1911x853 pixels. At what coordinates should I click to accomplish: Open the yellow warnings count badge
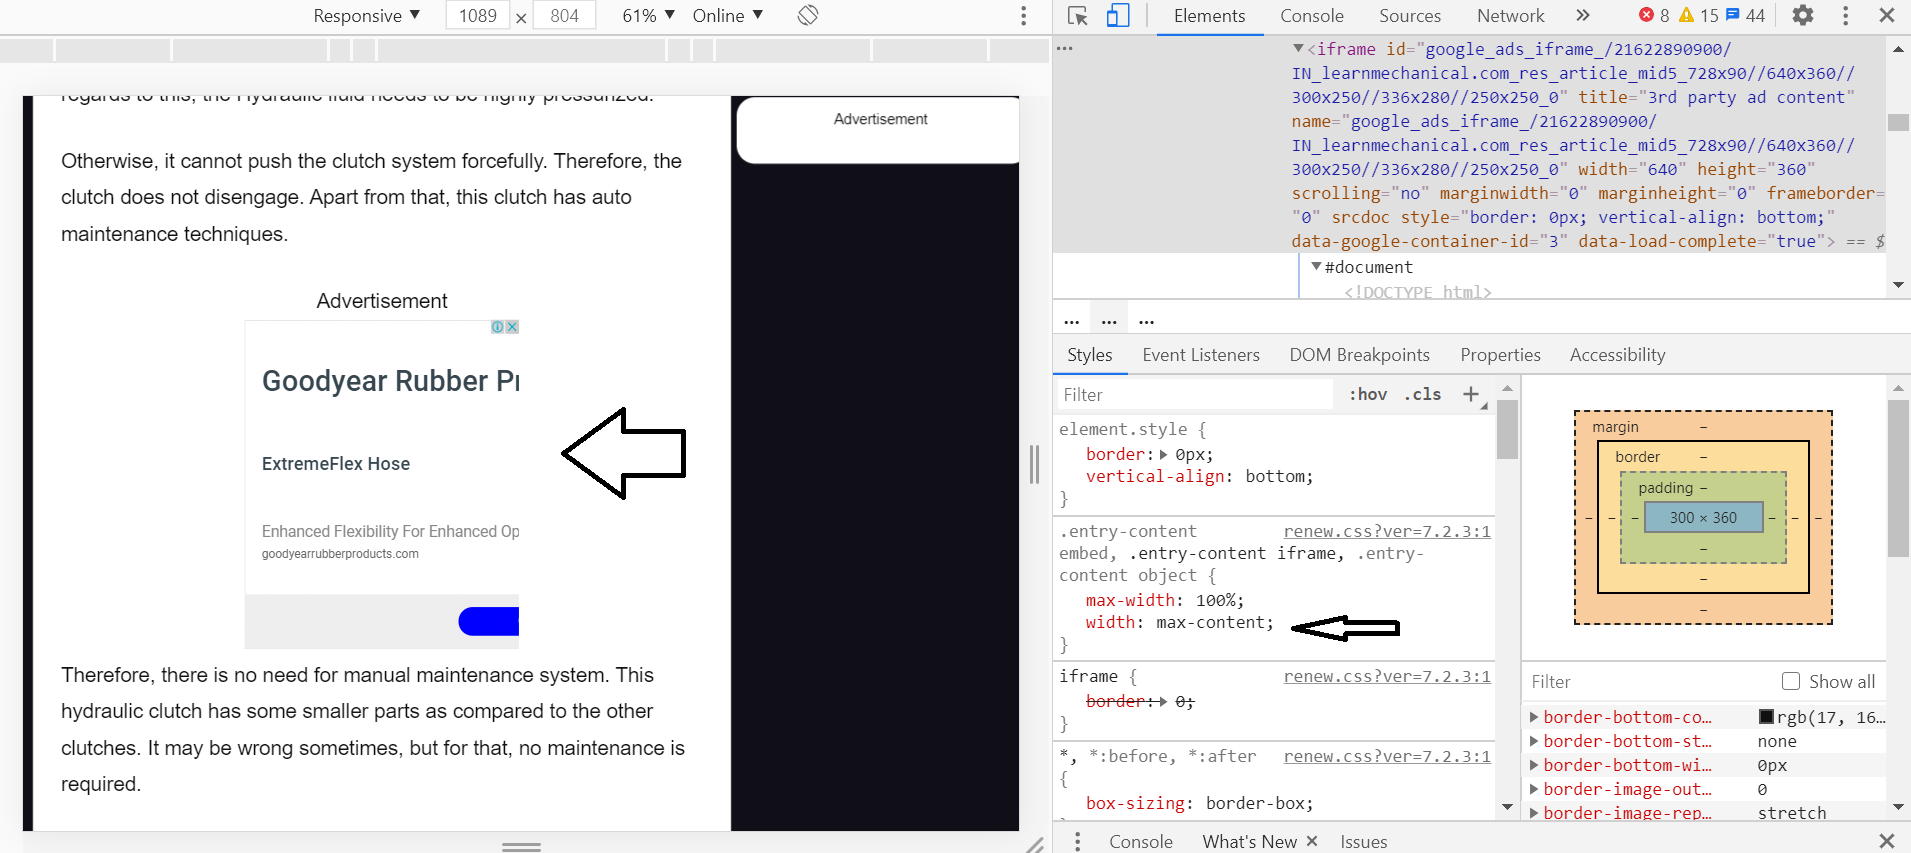pos(1698,15)
